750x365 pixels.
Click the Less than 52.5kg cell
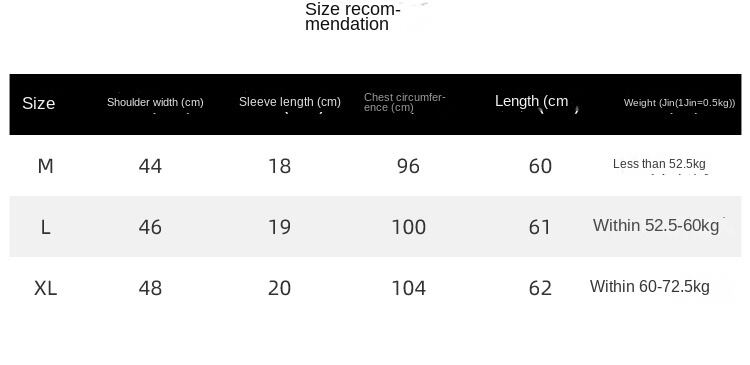[659, 164]
